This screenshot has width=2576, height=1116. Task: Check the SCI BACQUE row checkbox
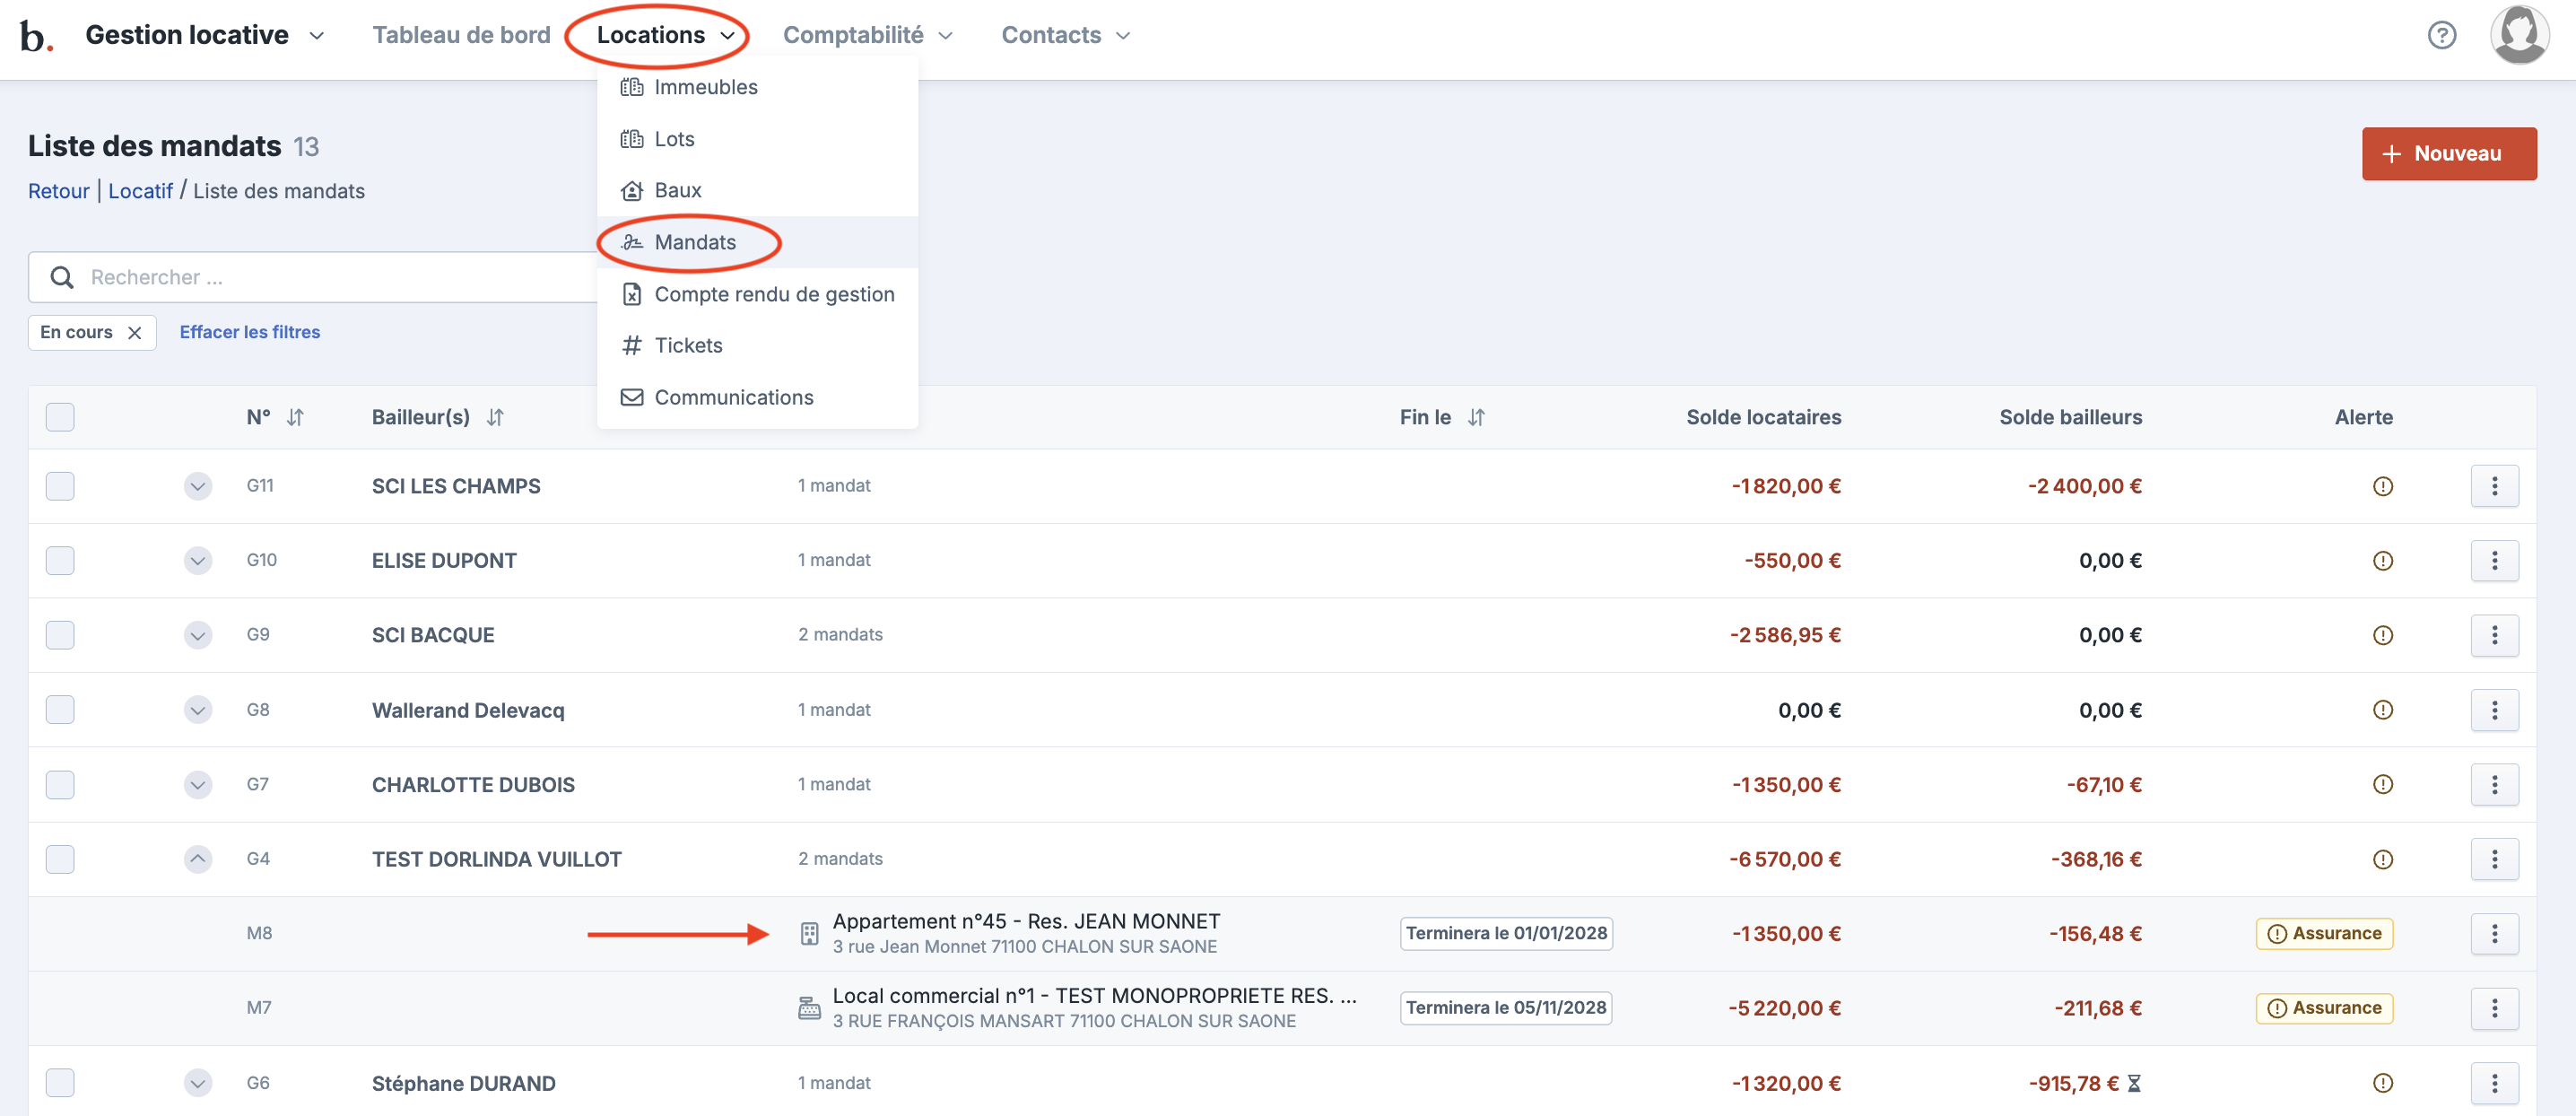point(60,635)
